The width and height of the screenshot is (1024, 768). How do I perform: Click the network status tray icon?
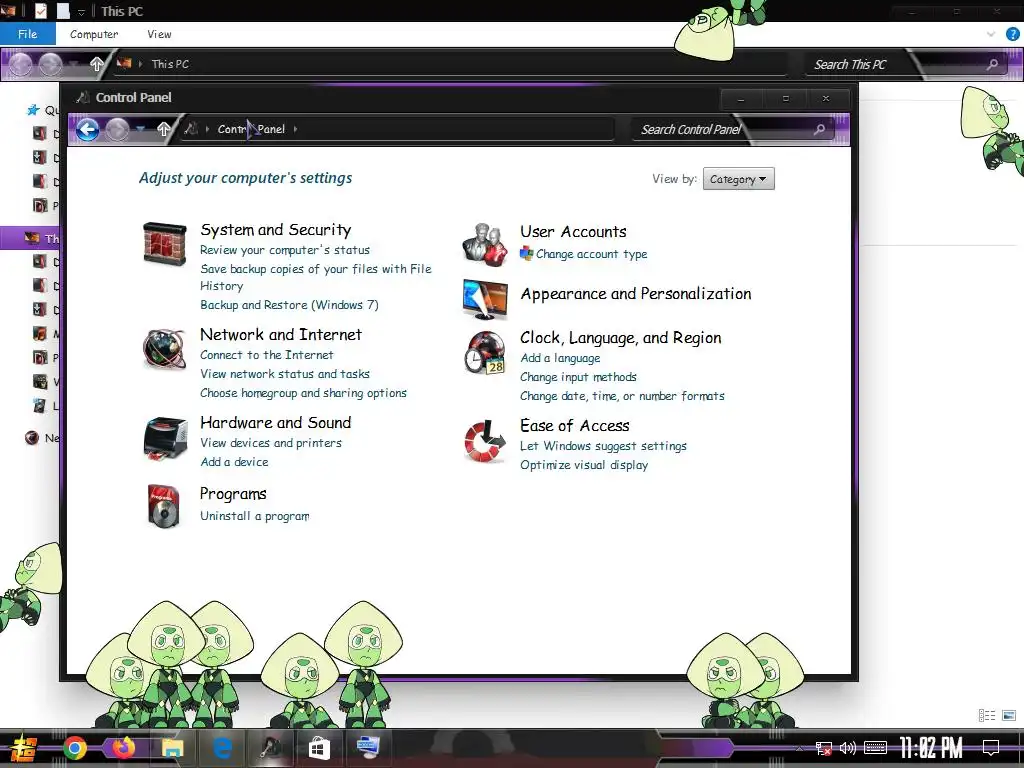pyautogui.click(x=824, y=748)
